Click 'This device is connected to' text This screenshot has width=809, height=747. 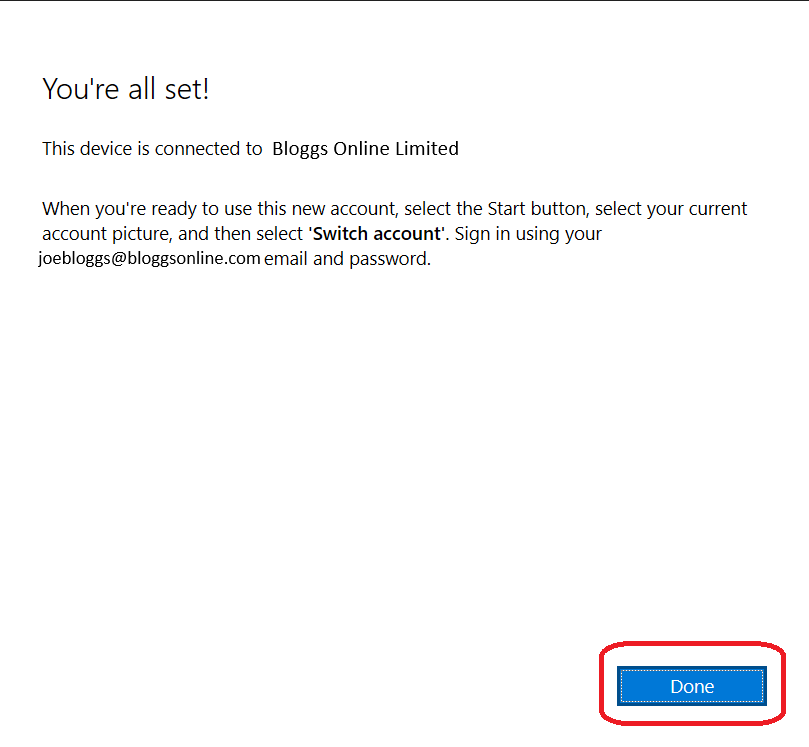(x=152, y=149)
